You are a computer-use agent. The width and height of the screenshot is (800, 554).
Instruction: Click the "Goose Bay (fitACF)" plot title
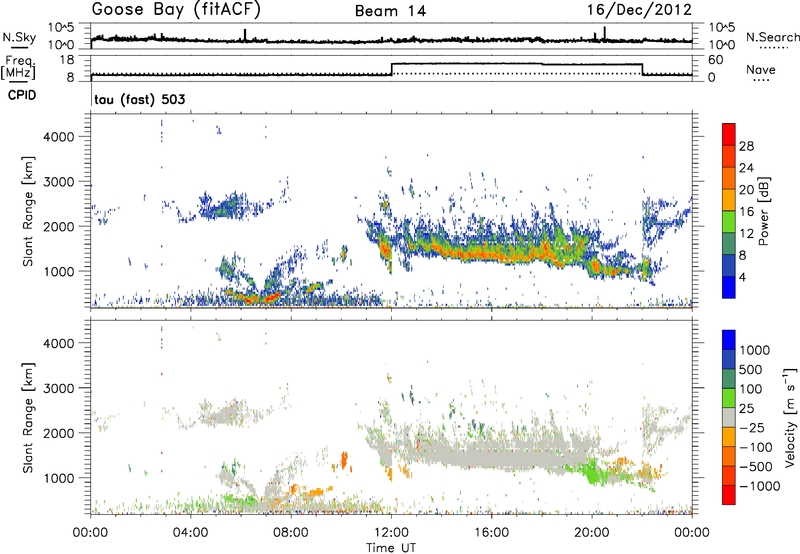point(176,10)
